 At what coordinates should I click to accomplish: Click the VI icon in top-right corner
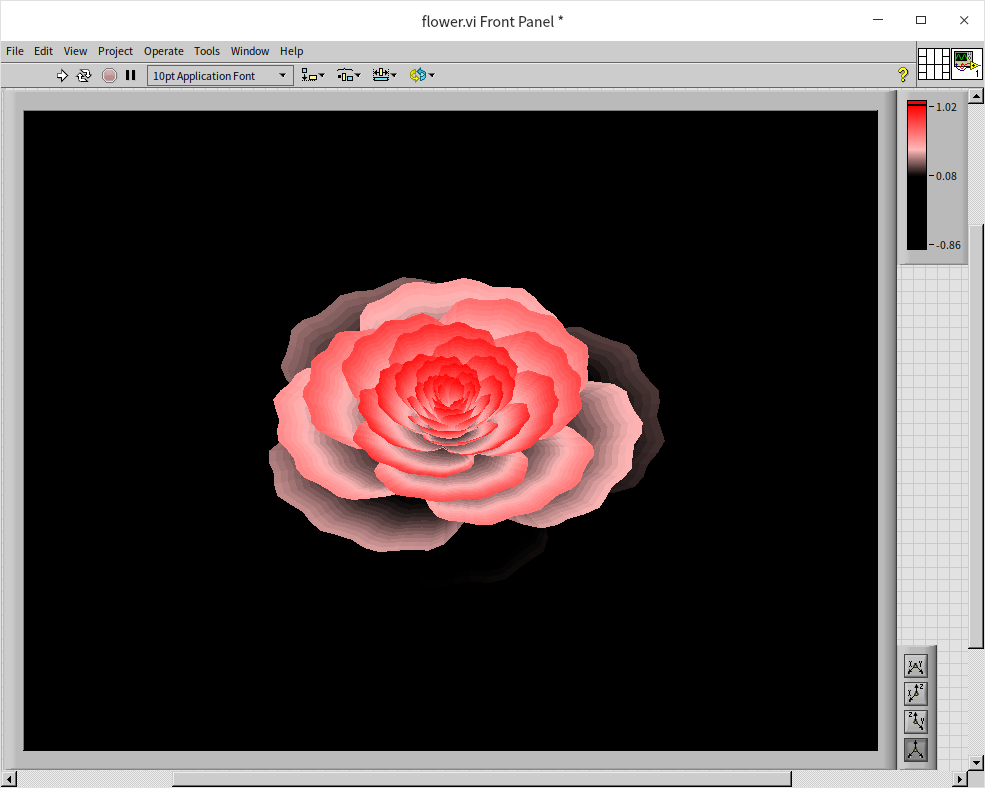pyautogui.click(x=966, y=64)
